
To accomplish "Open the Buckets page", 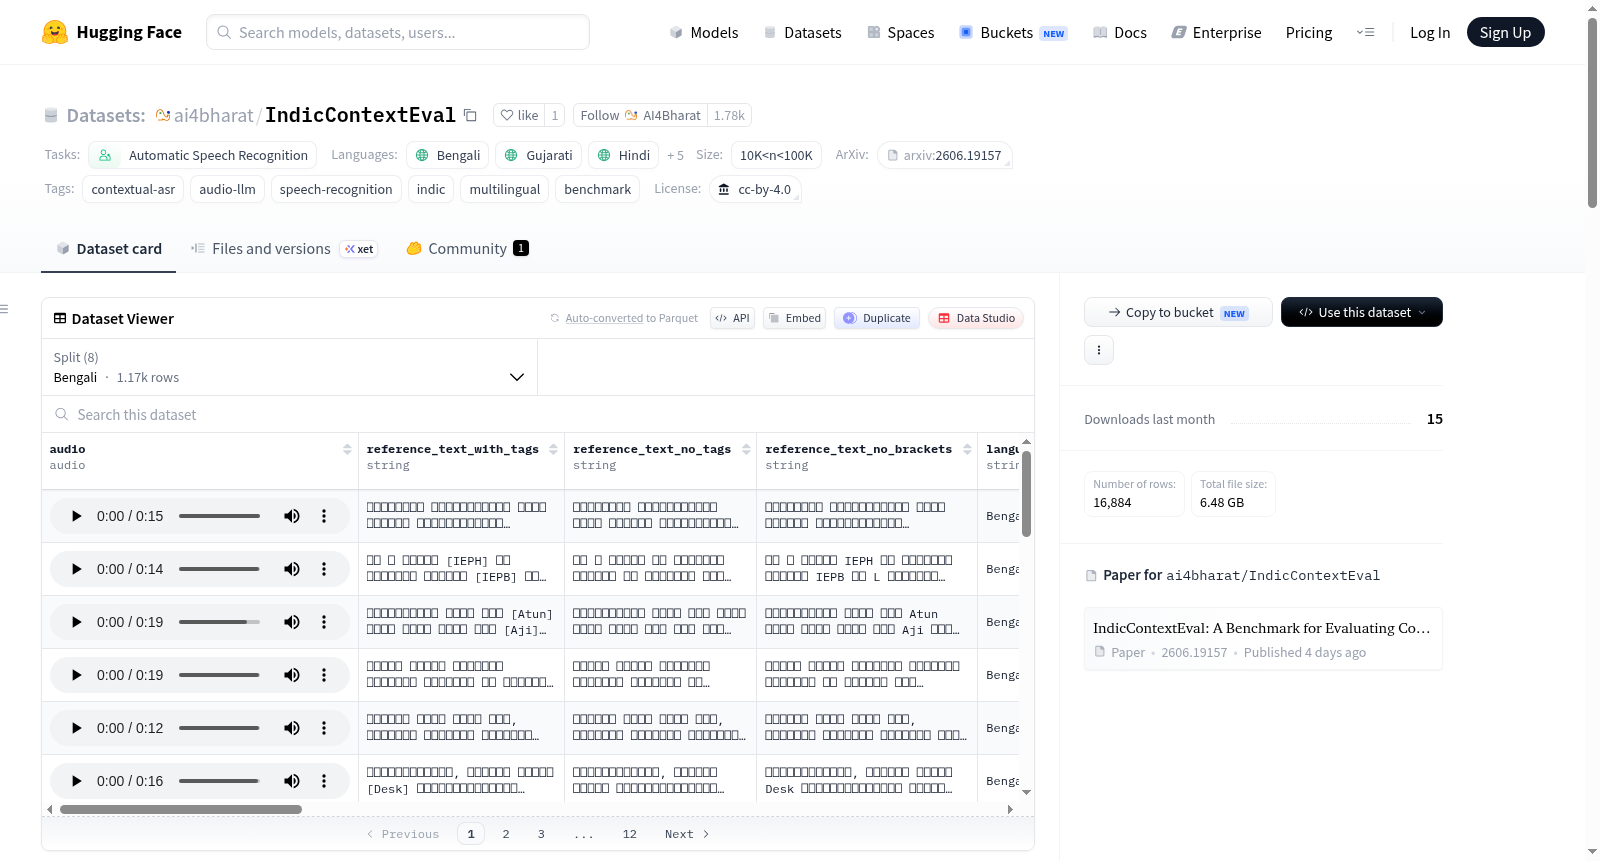I will [x=1013, y=32].
